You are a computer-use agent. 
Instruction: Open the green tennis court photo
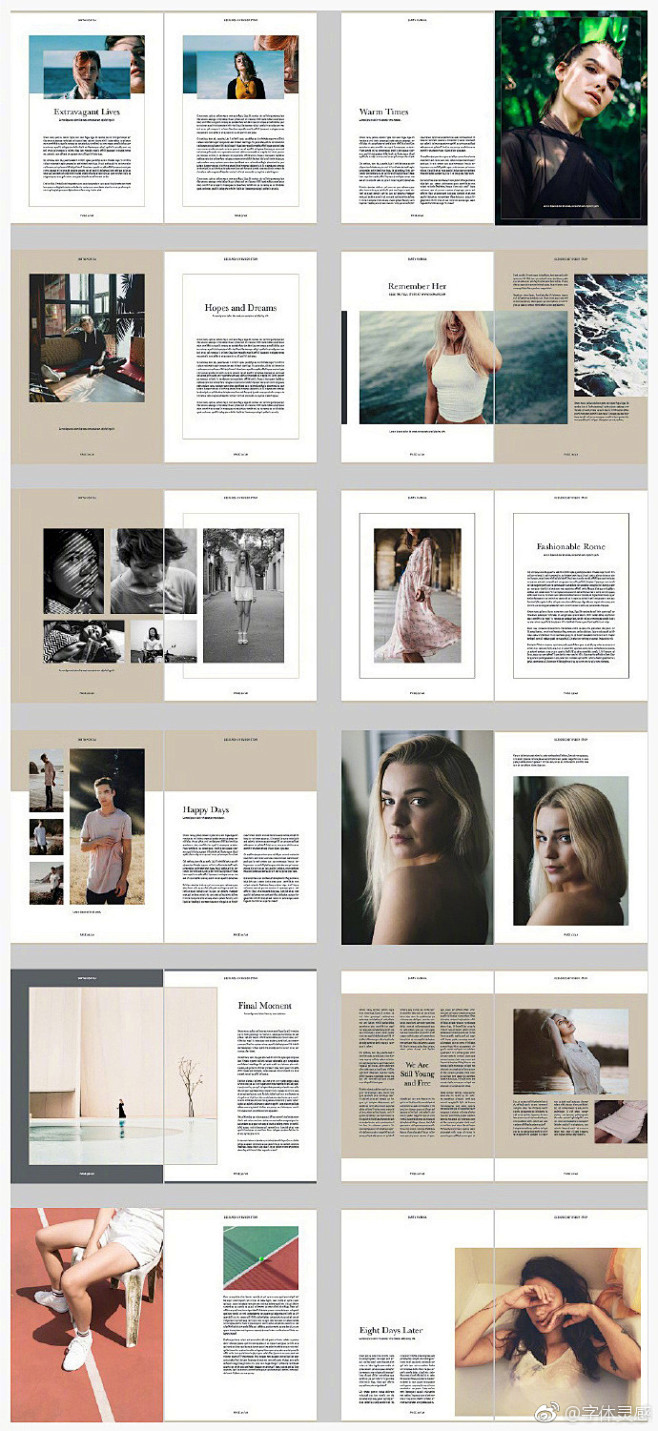[260, 1258]
